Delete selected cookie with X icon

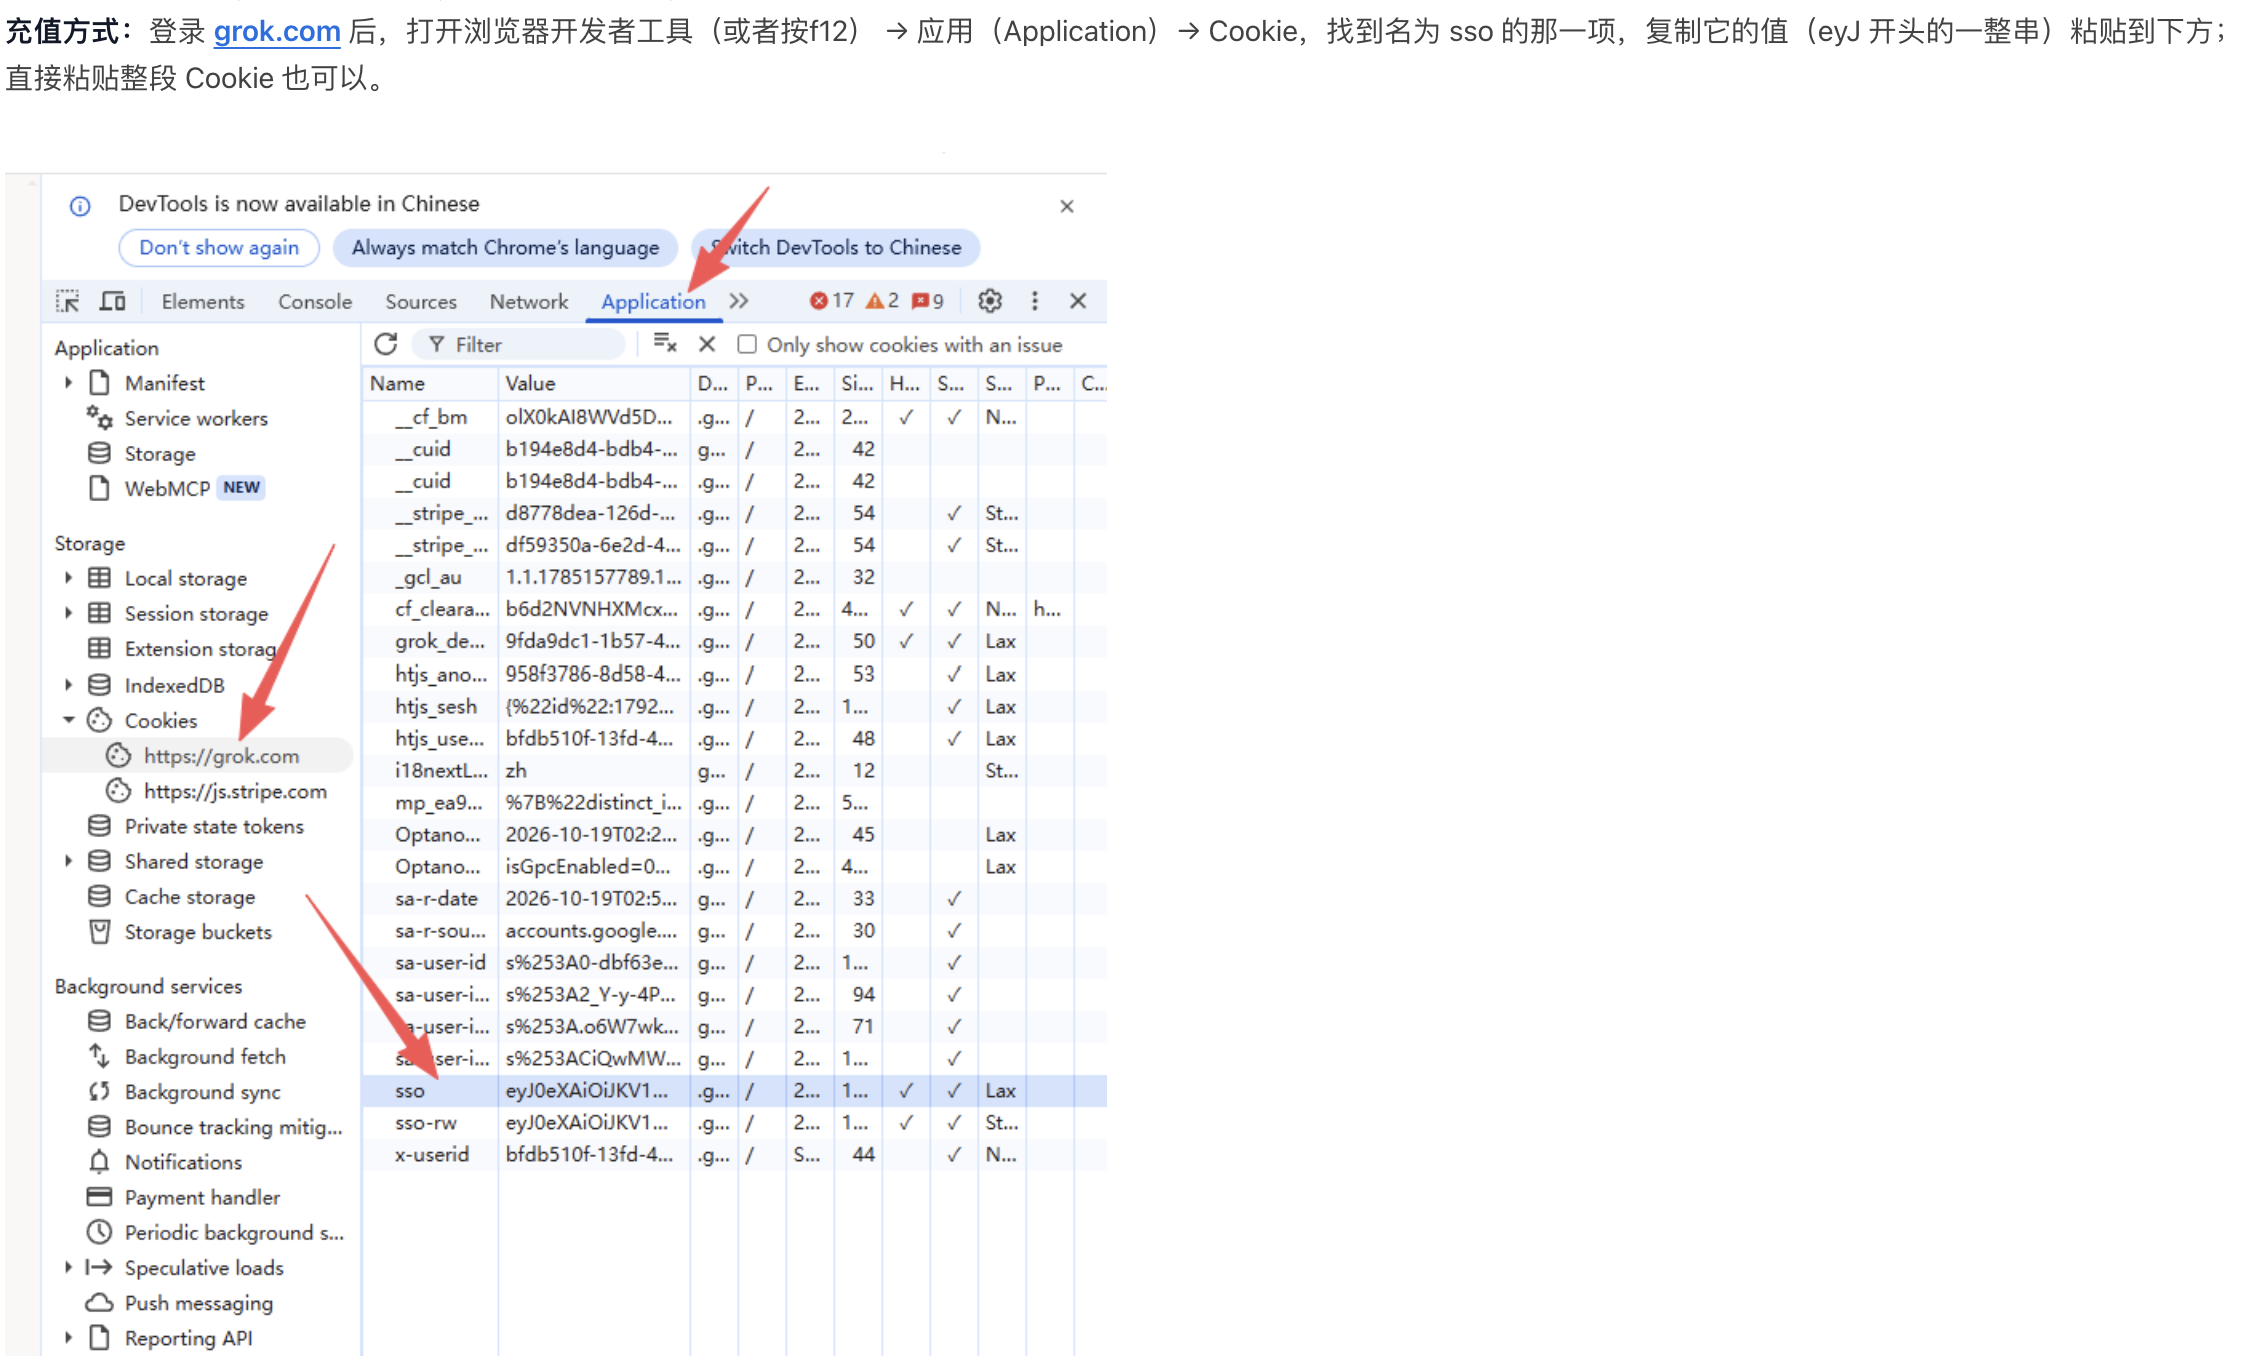tap(707, 344)
